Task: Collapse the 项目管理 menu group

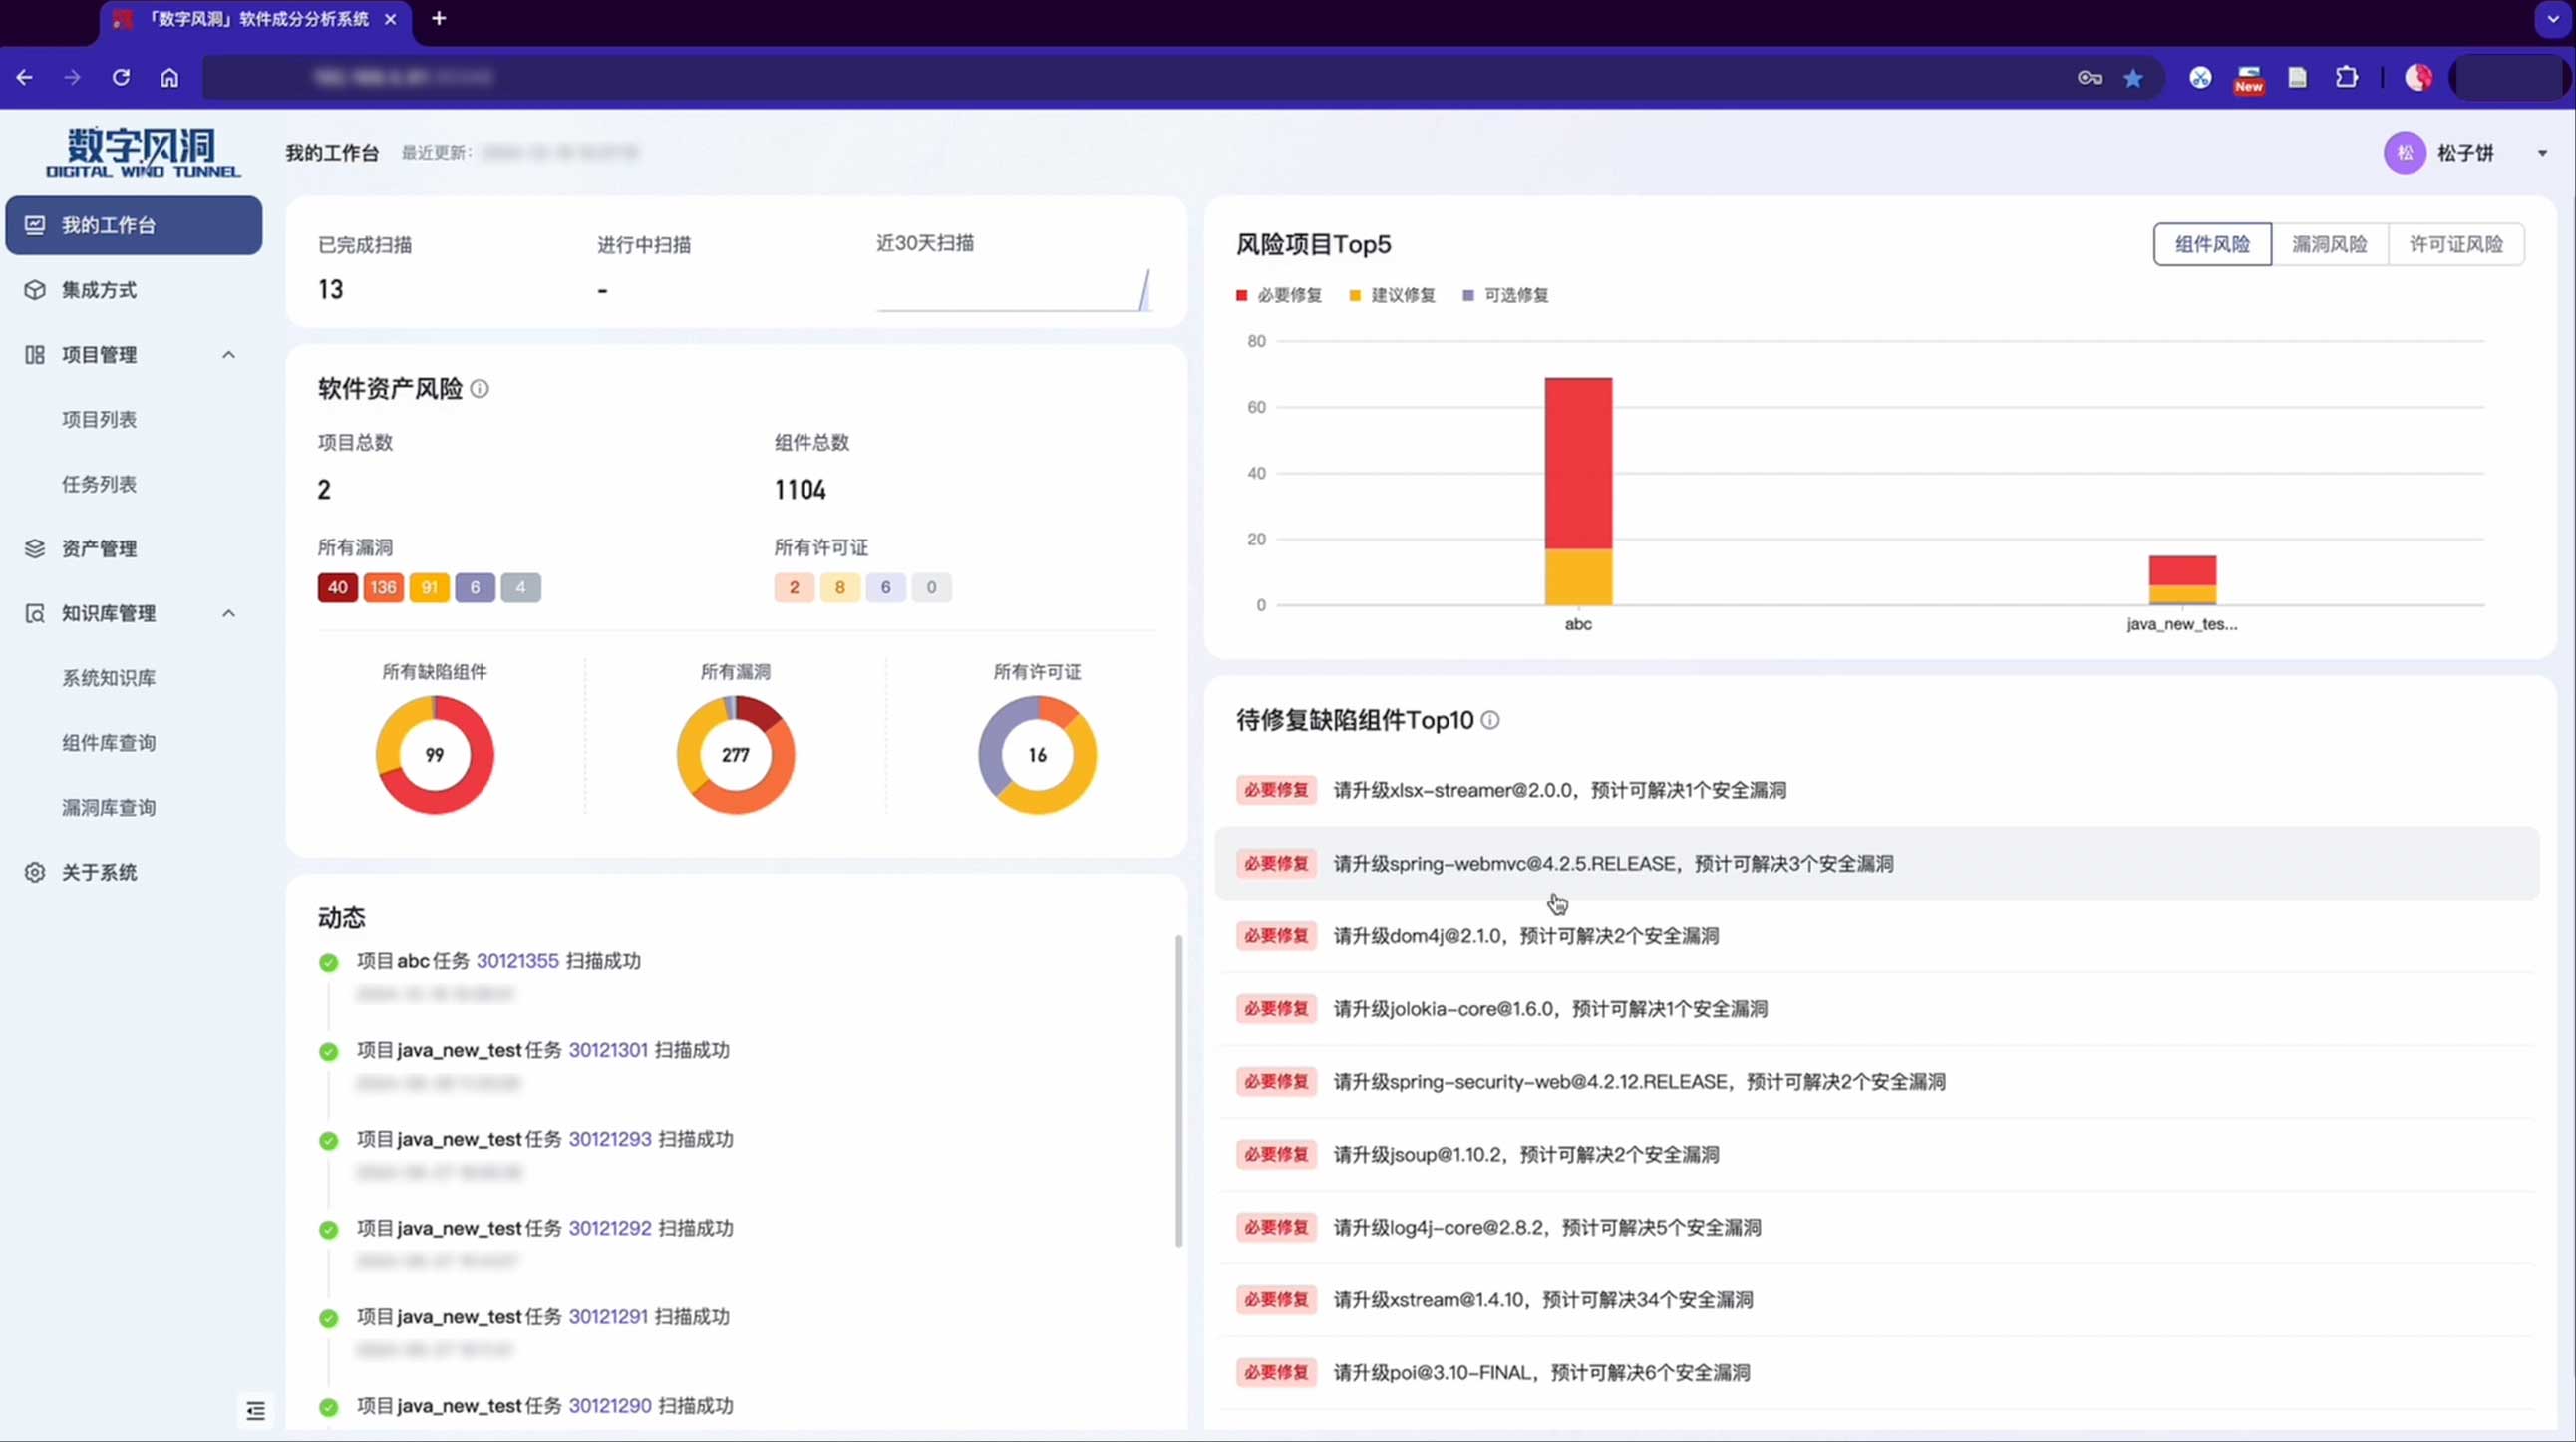Action: point(229,355)
